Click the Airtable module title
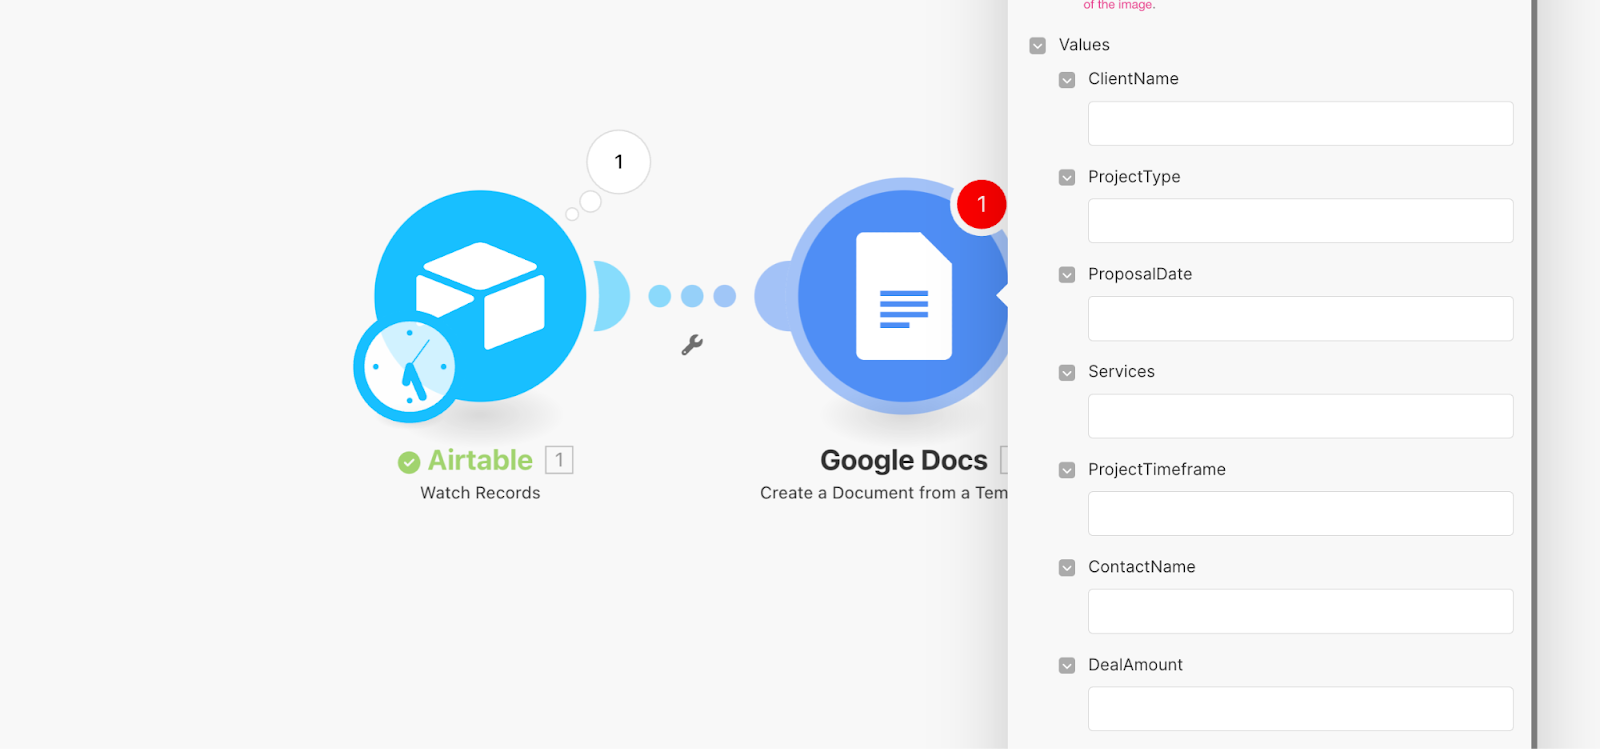The width and height of the screenshot is (1600, 749). coord(480,460)
